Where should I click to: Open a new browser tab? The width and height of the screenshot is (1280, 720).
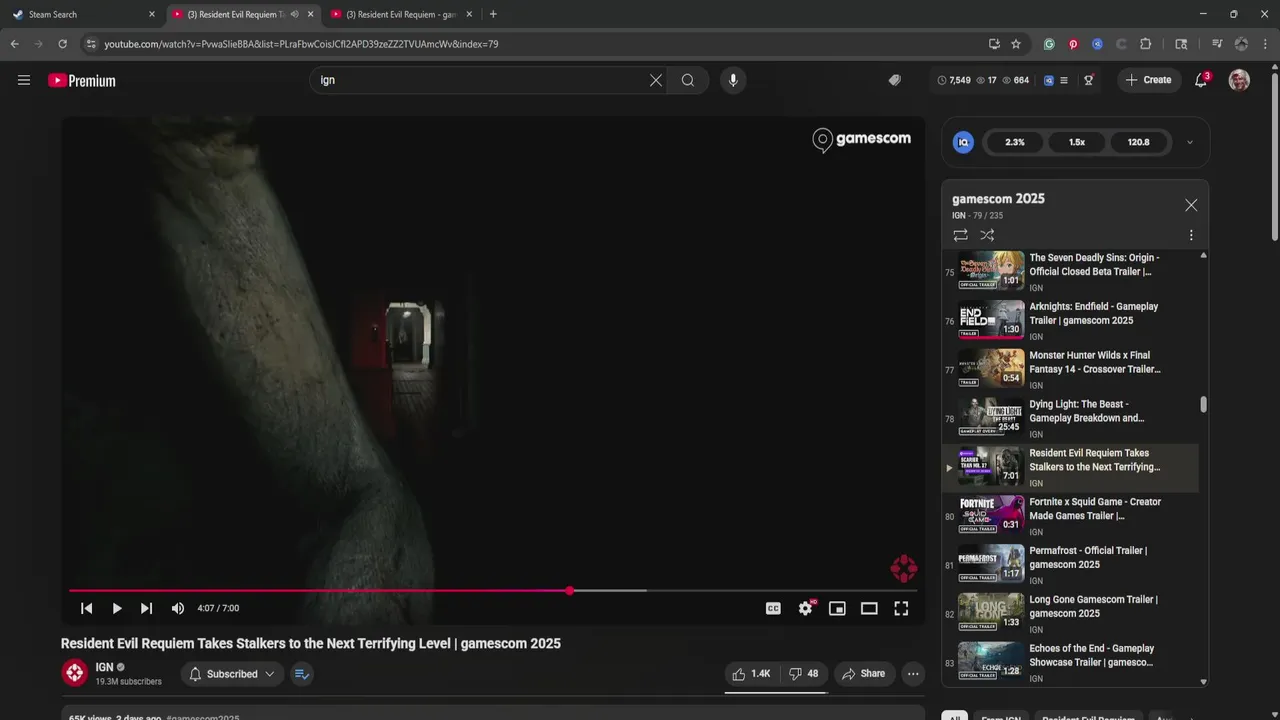(x=493, y=14)
